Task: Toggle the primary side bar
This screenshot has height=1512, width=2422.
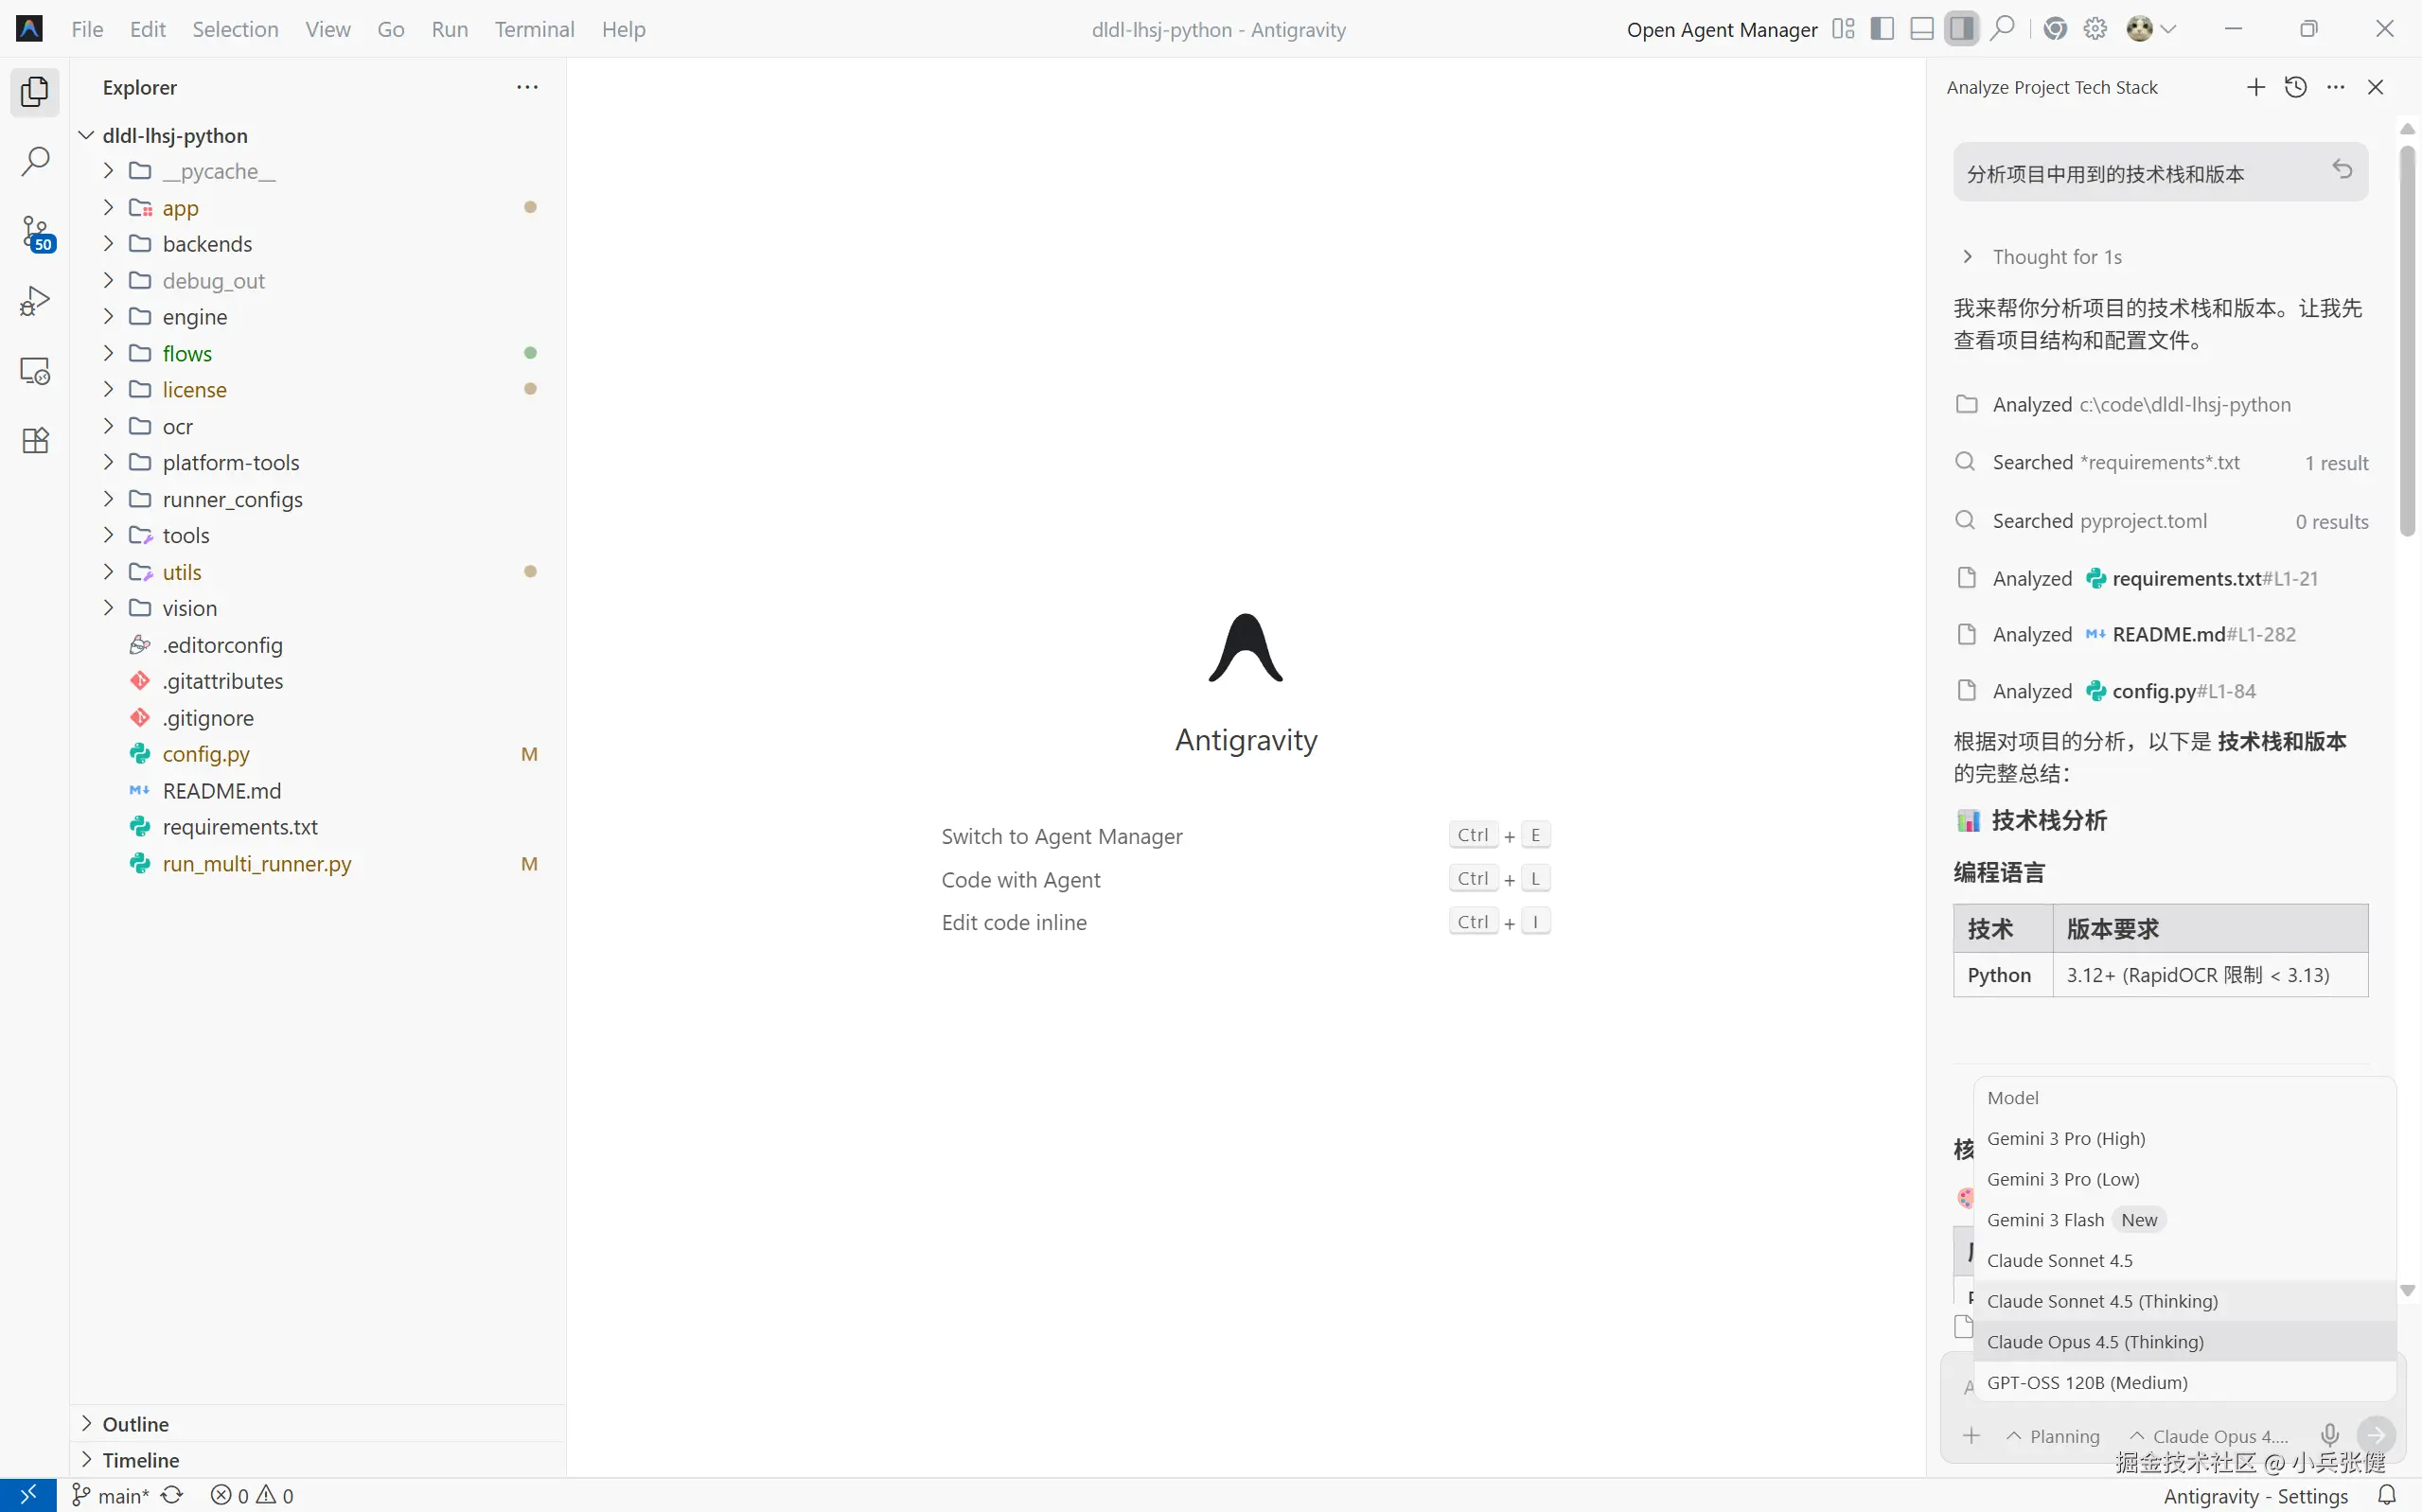Action: (x=1881, y=29)
